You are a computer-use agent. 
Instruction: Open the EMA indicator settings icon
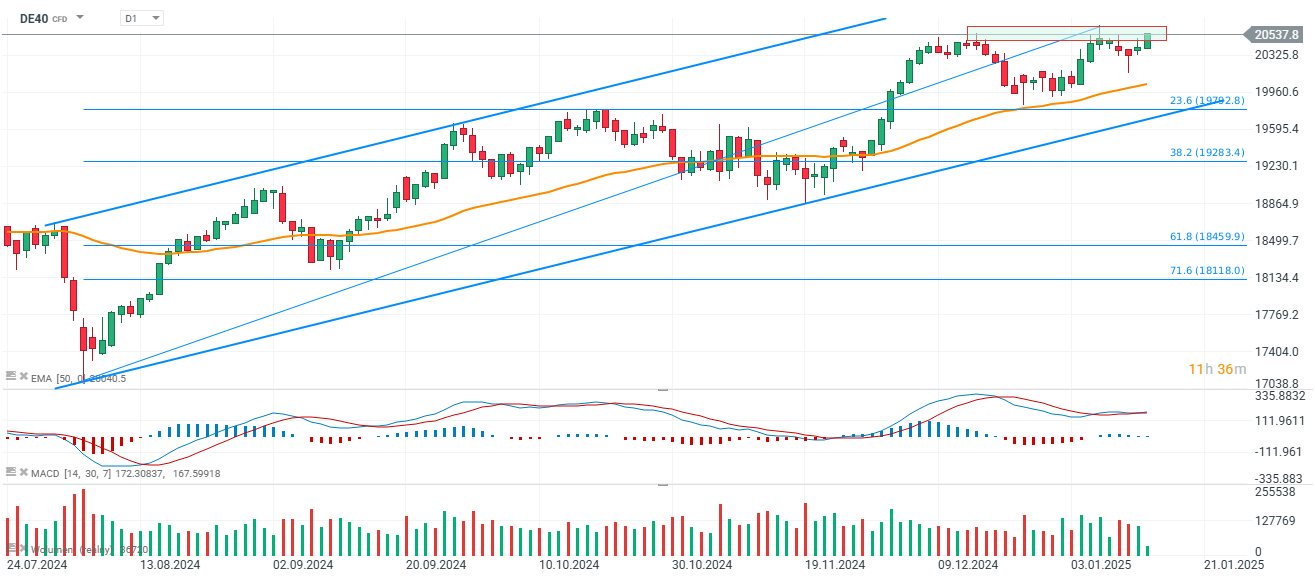tap(11, 376)
